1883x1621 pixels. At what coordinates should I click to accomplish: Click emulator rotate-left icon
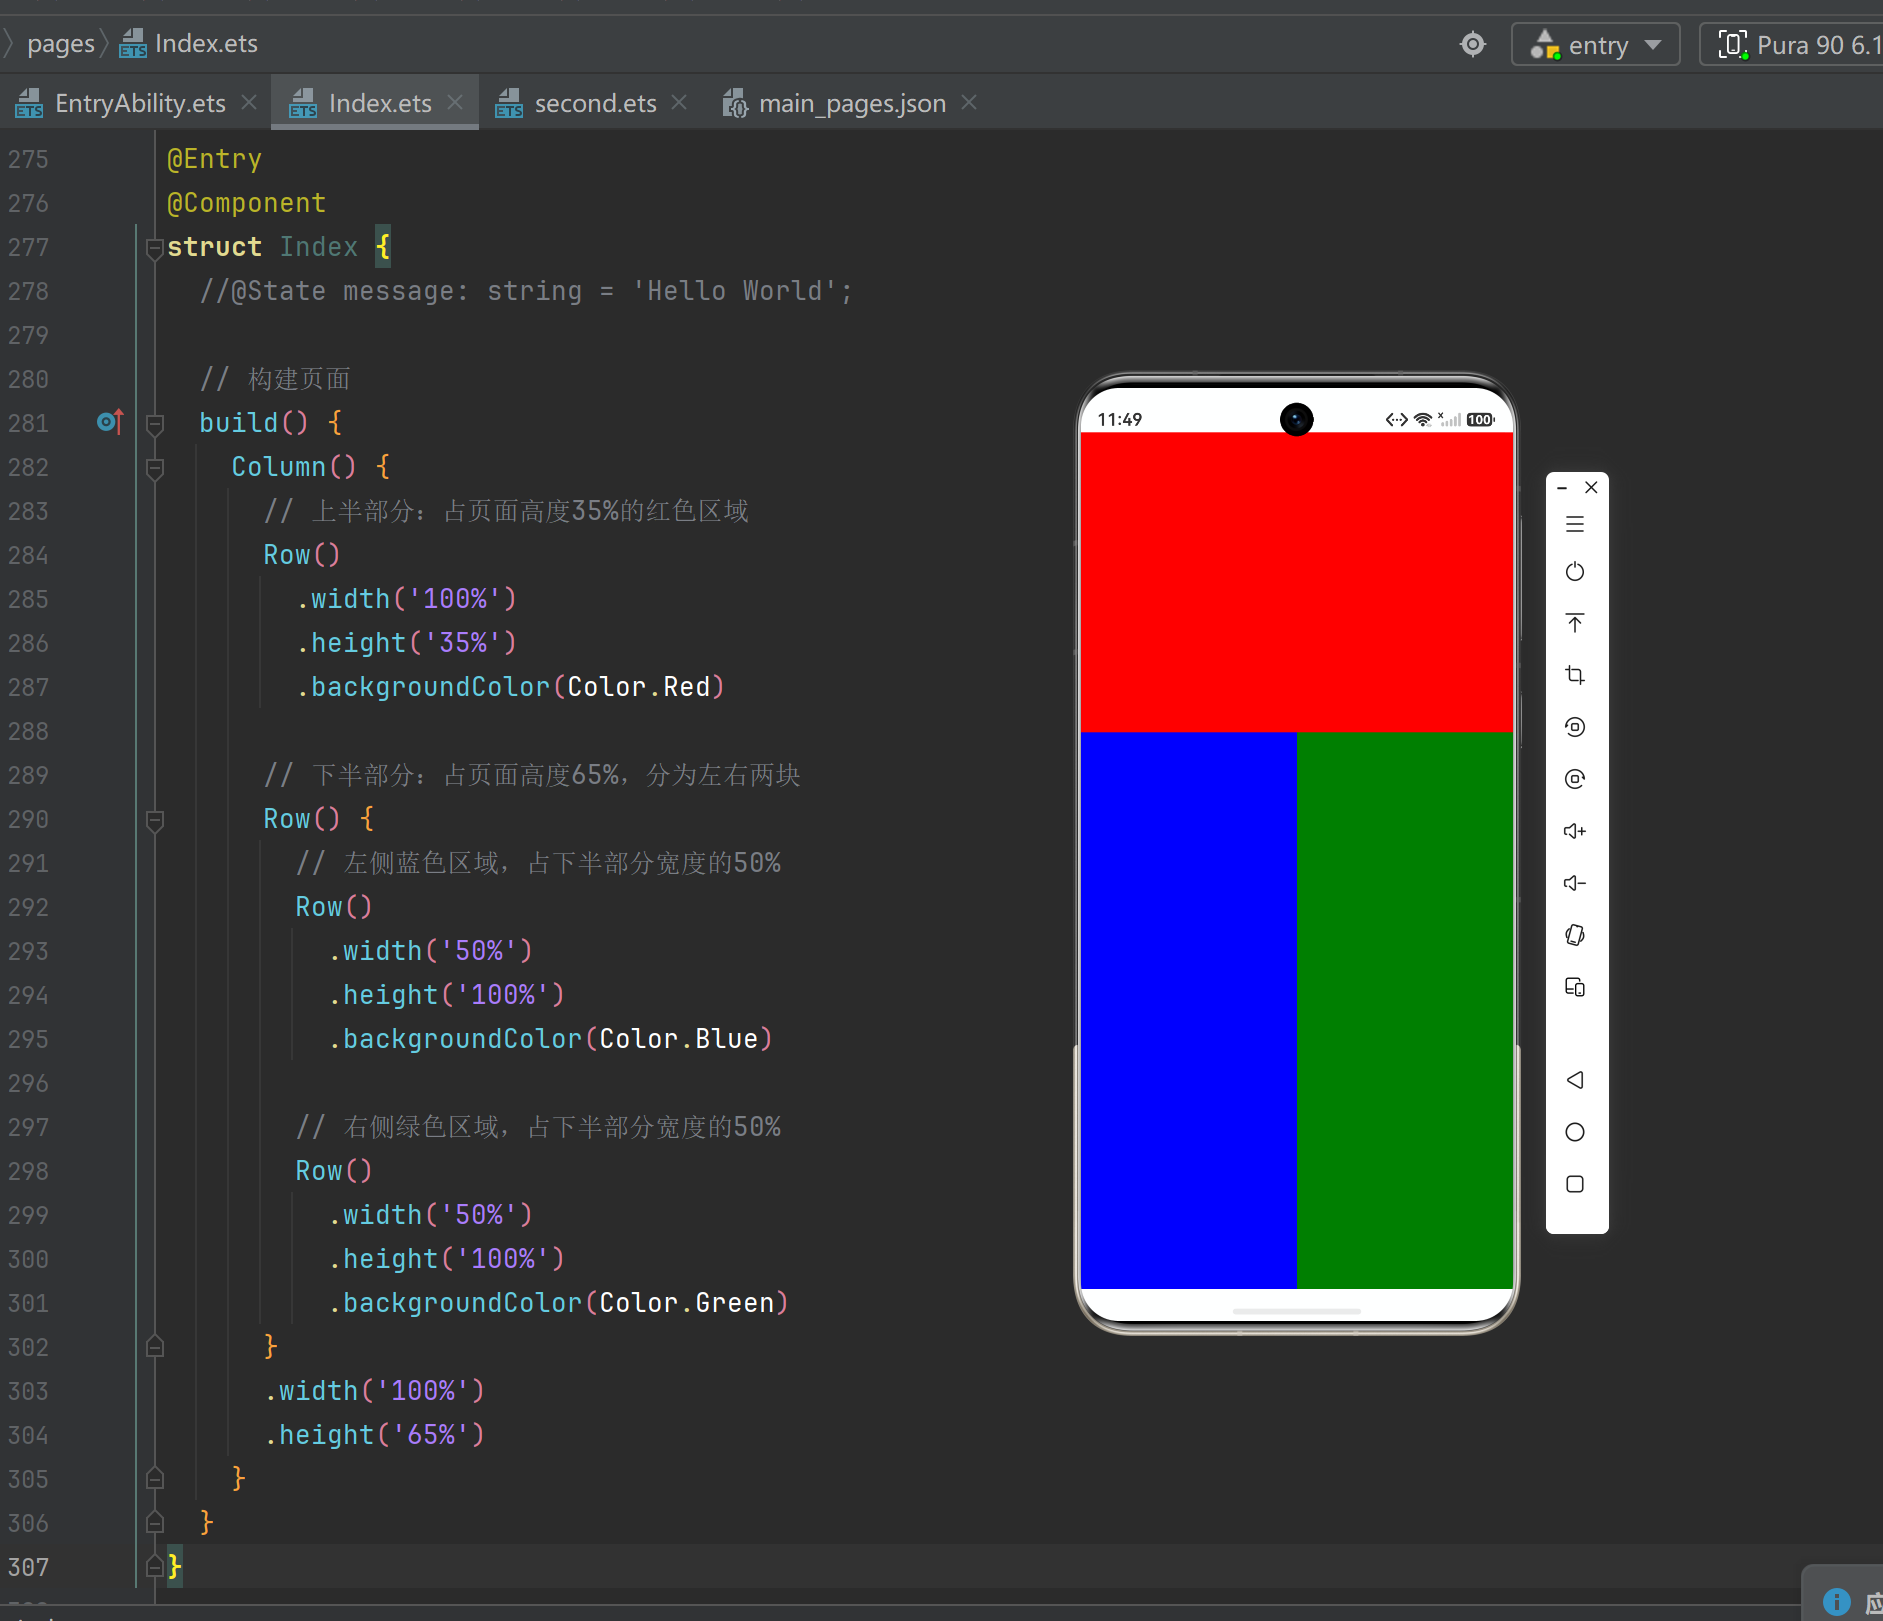tap(1575, 727)
